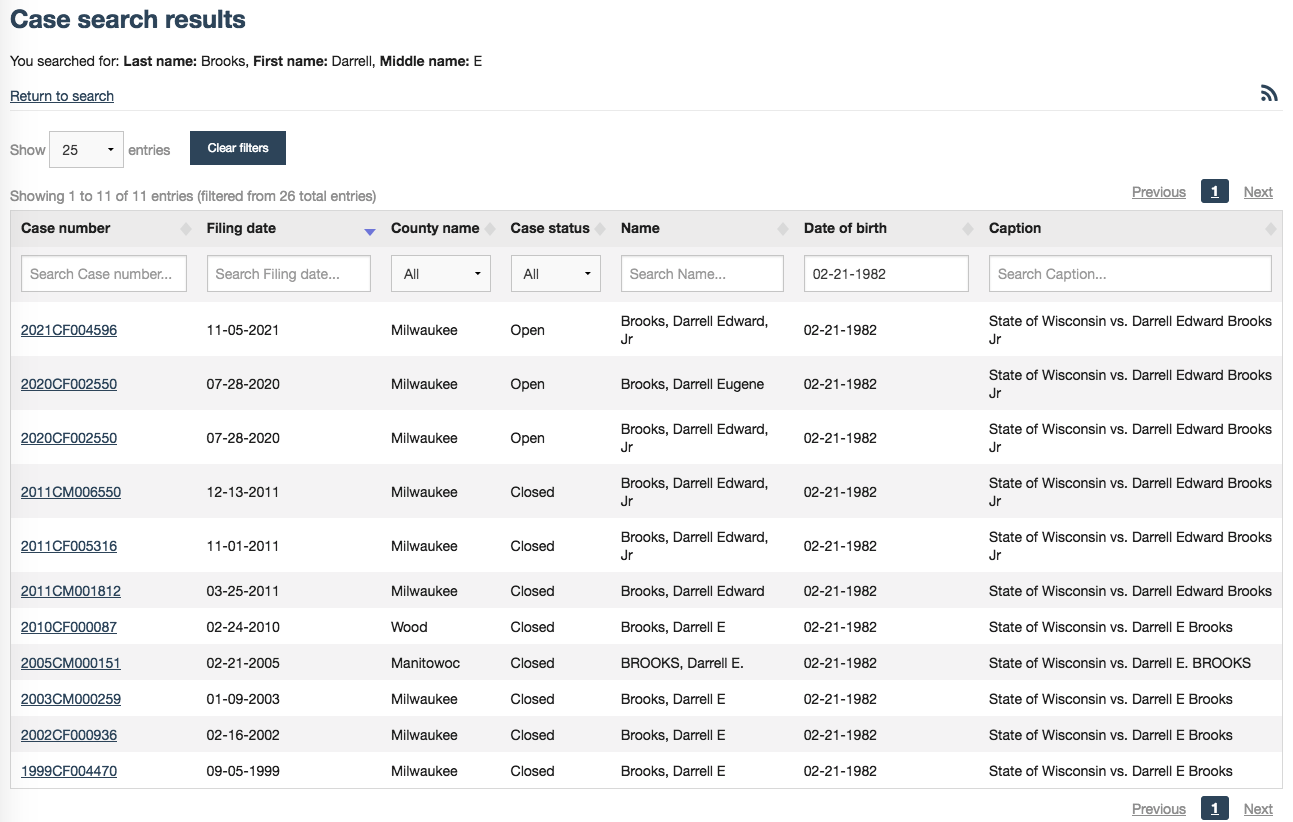Click the Filing date column header
Image resolution: width=1293 pixels, height=822 pixels.
click(x=241, y=228)
